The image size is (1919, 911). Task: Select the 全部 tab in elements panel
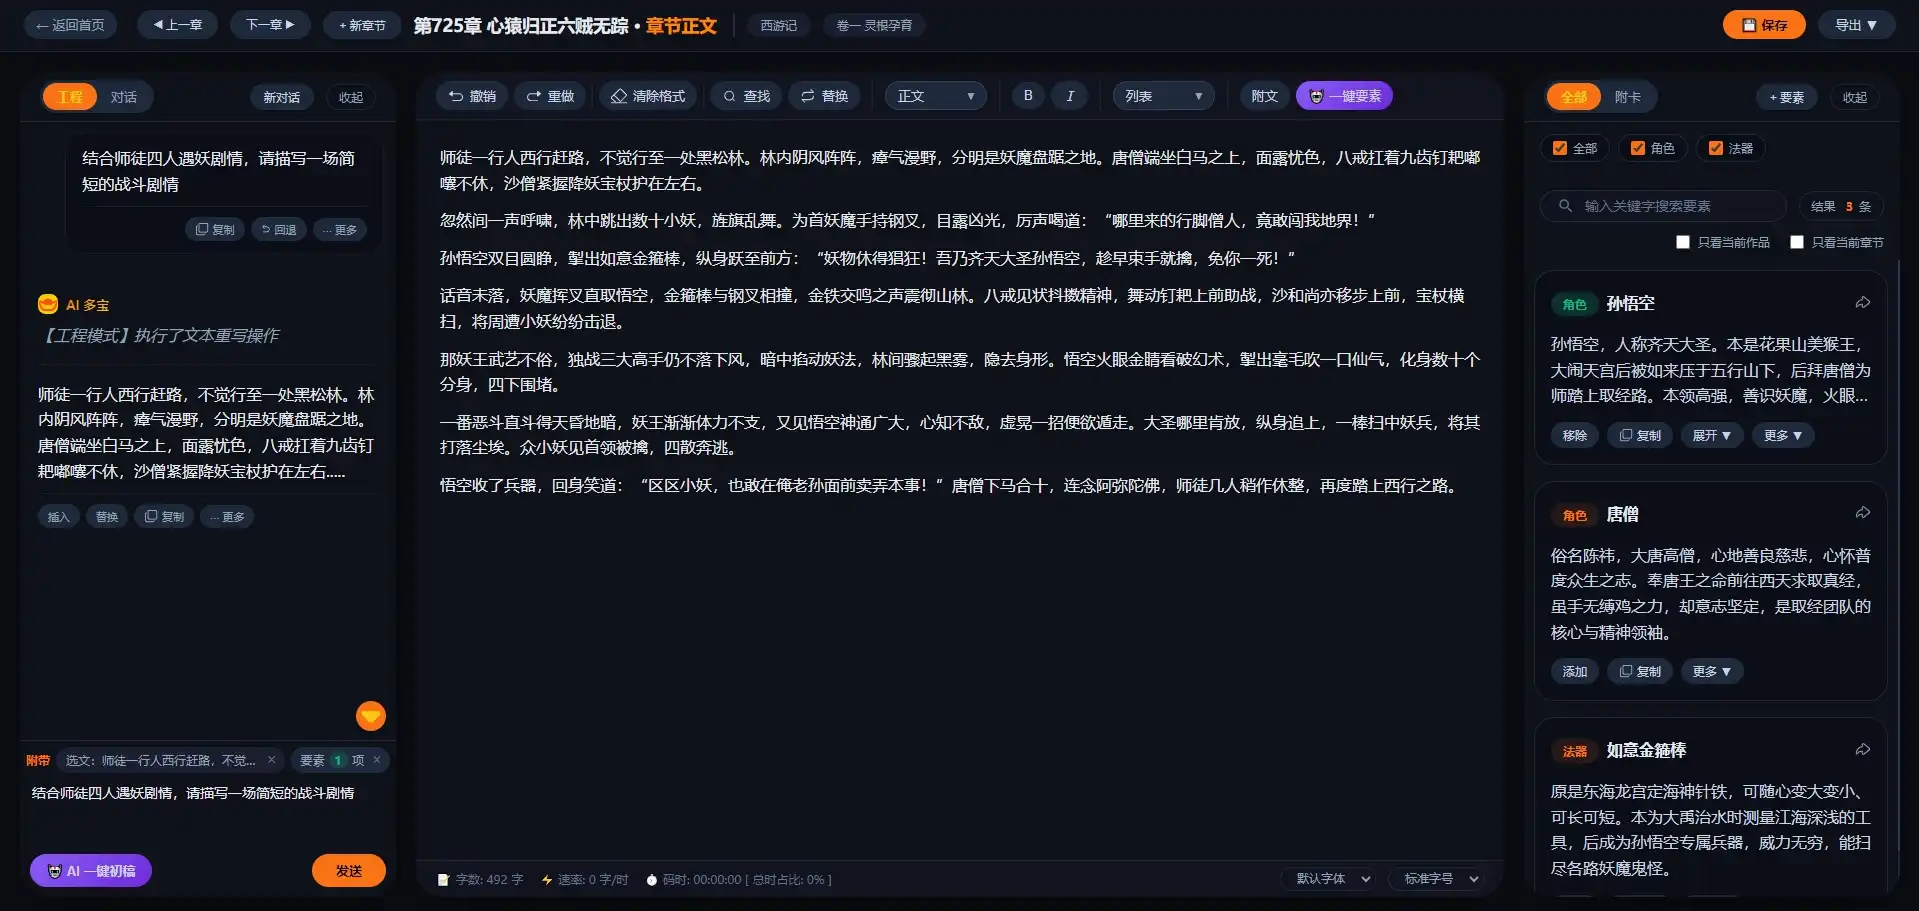point(1574,97)
